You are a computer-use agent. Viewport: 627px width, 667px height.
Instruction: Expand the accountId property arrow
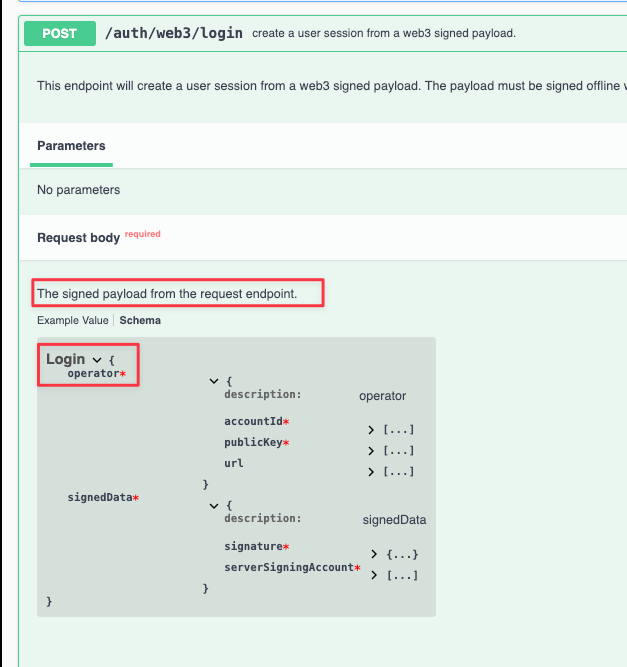372,429
